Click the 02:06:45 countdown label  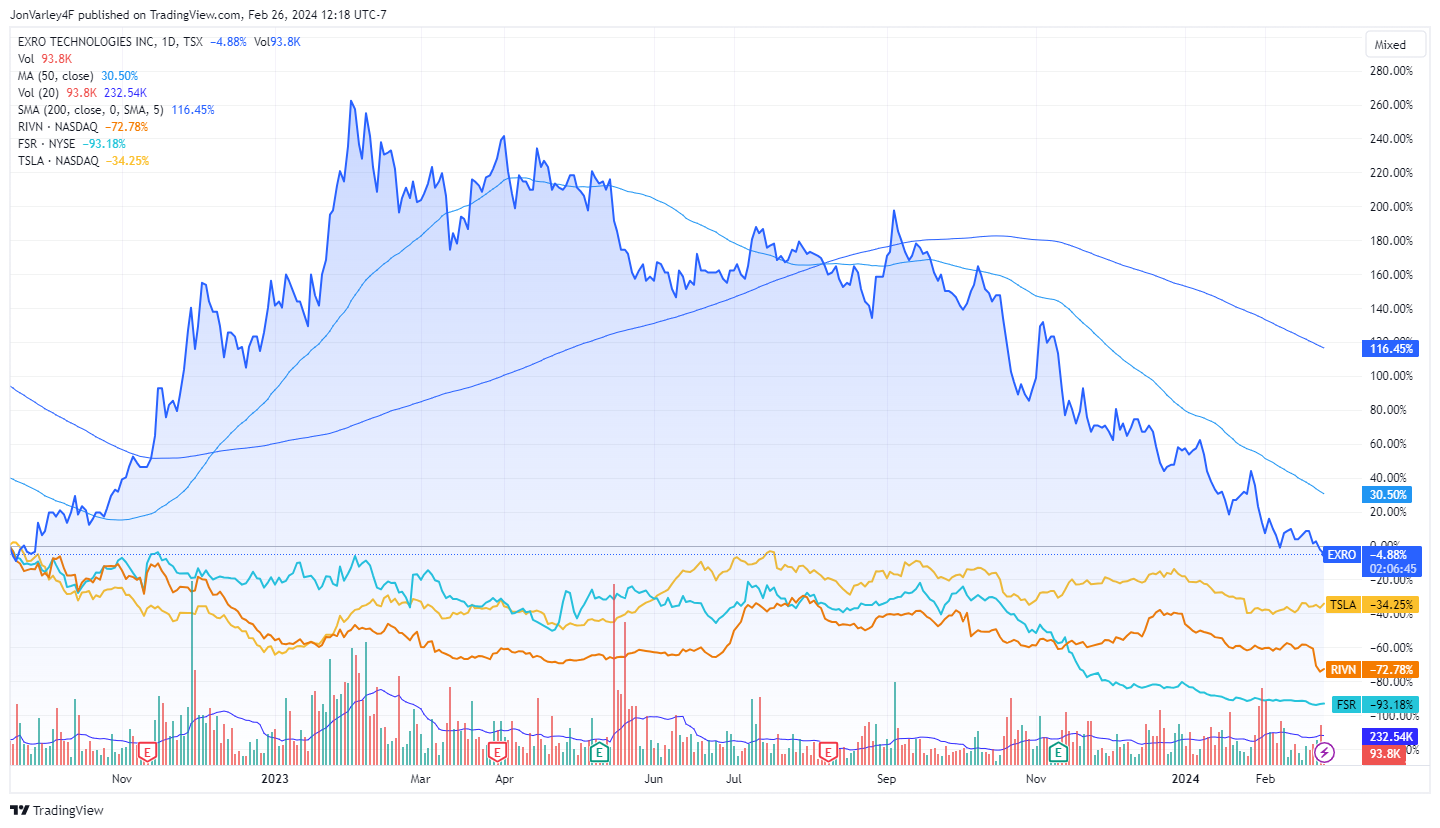[1390, 568]
